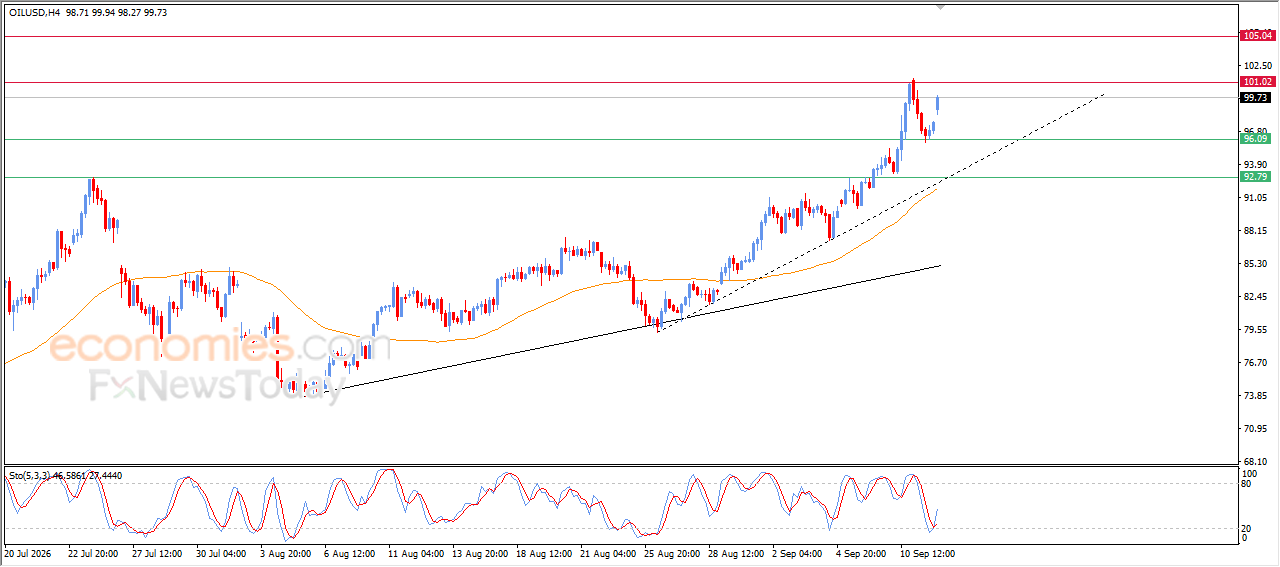Click the 99.73 current price tag

(x=1256, y=97)
